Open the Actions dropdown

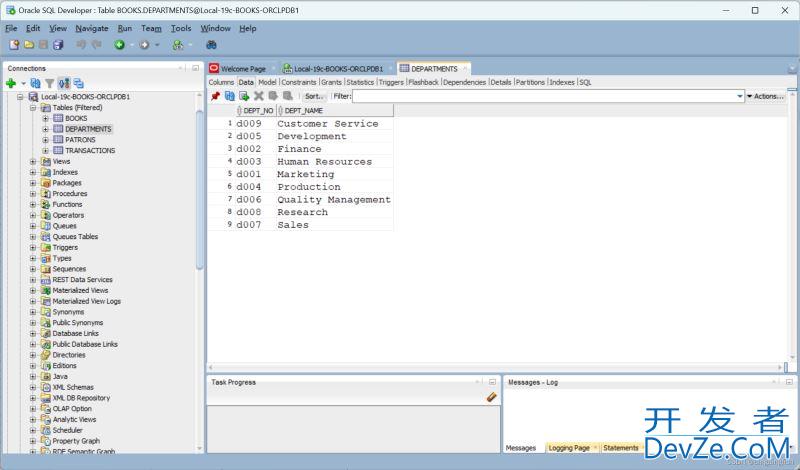pyautogui.click(x=765, y=96)
